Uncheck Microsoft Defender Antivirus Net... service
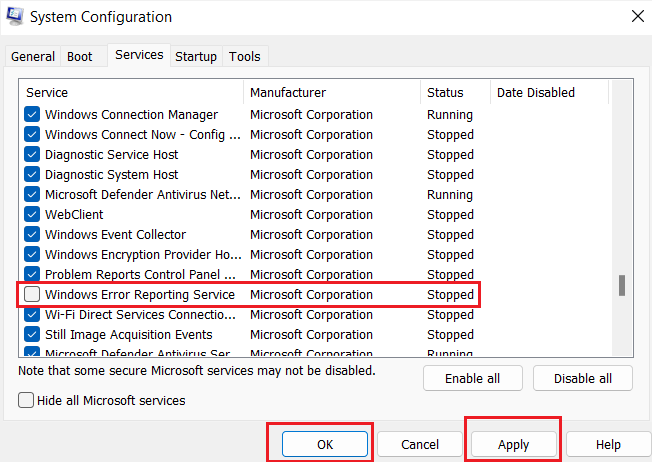The width and height of the screenshot is (652, 462). [32, 194]
